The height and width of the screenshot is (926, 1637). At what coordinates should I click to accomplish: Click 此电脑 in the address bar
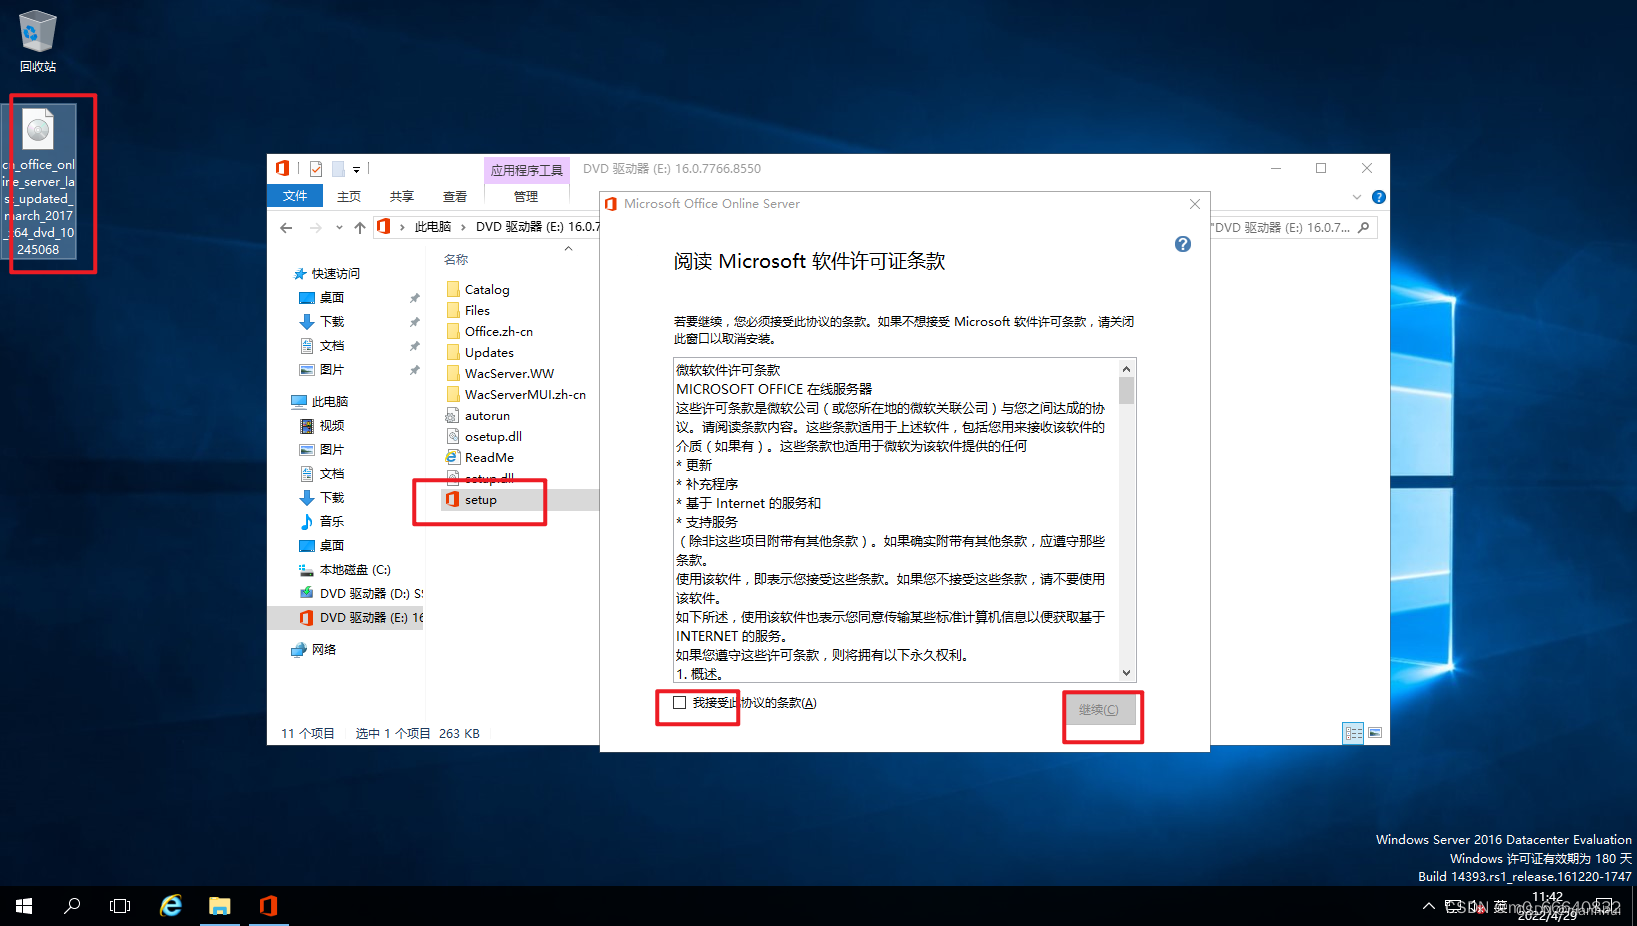(433, 227)
